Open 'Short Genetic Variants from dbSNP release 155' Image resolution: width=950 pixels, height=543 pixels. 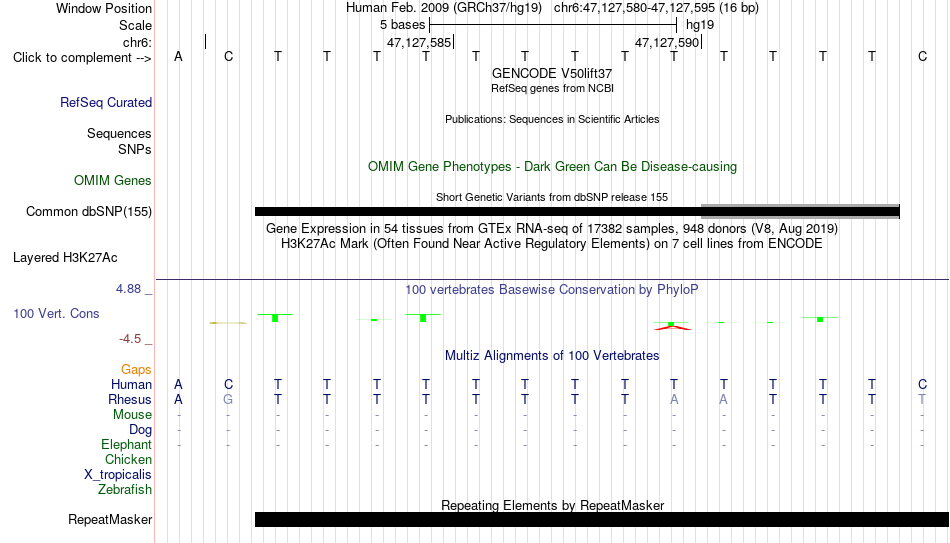coord(552,198)
